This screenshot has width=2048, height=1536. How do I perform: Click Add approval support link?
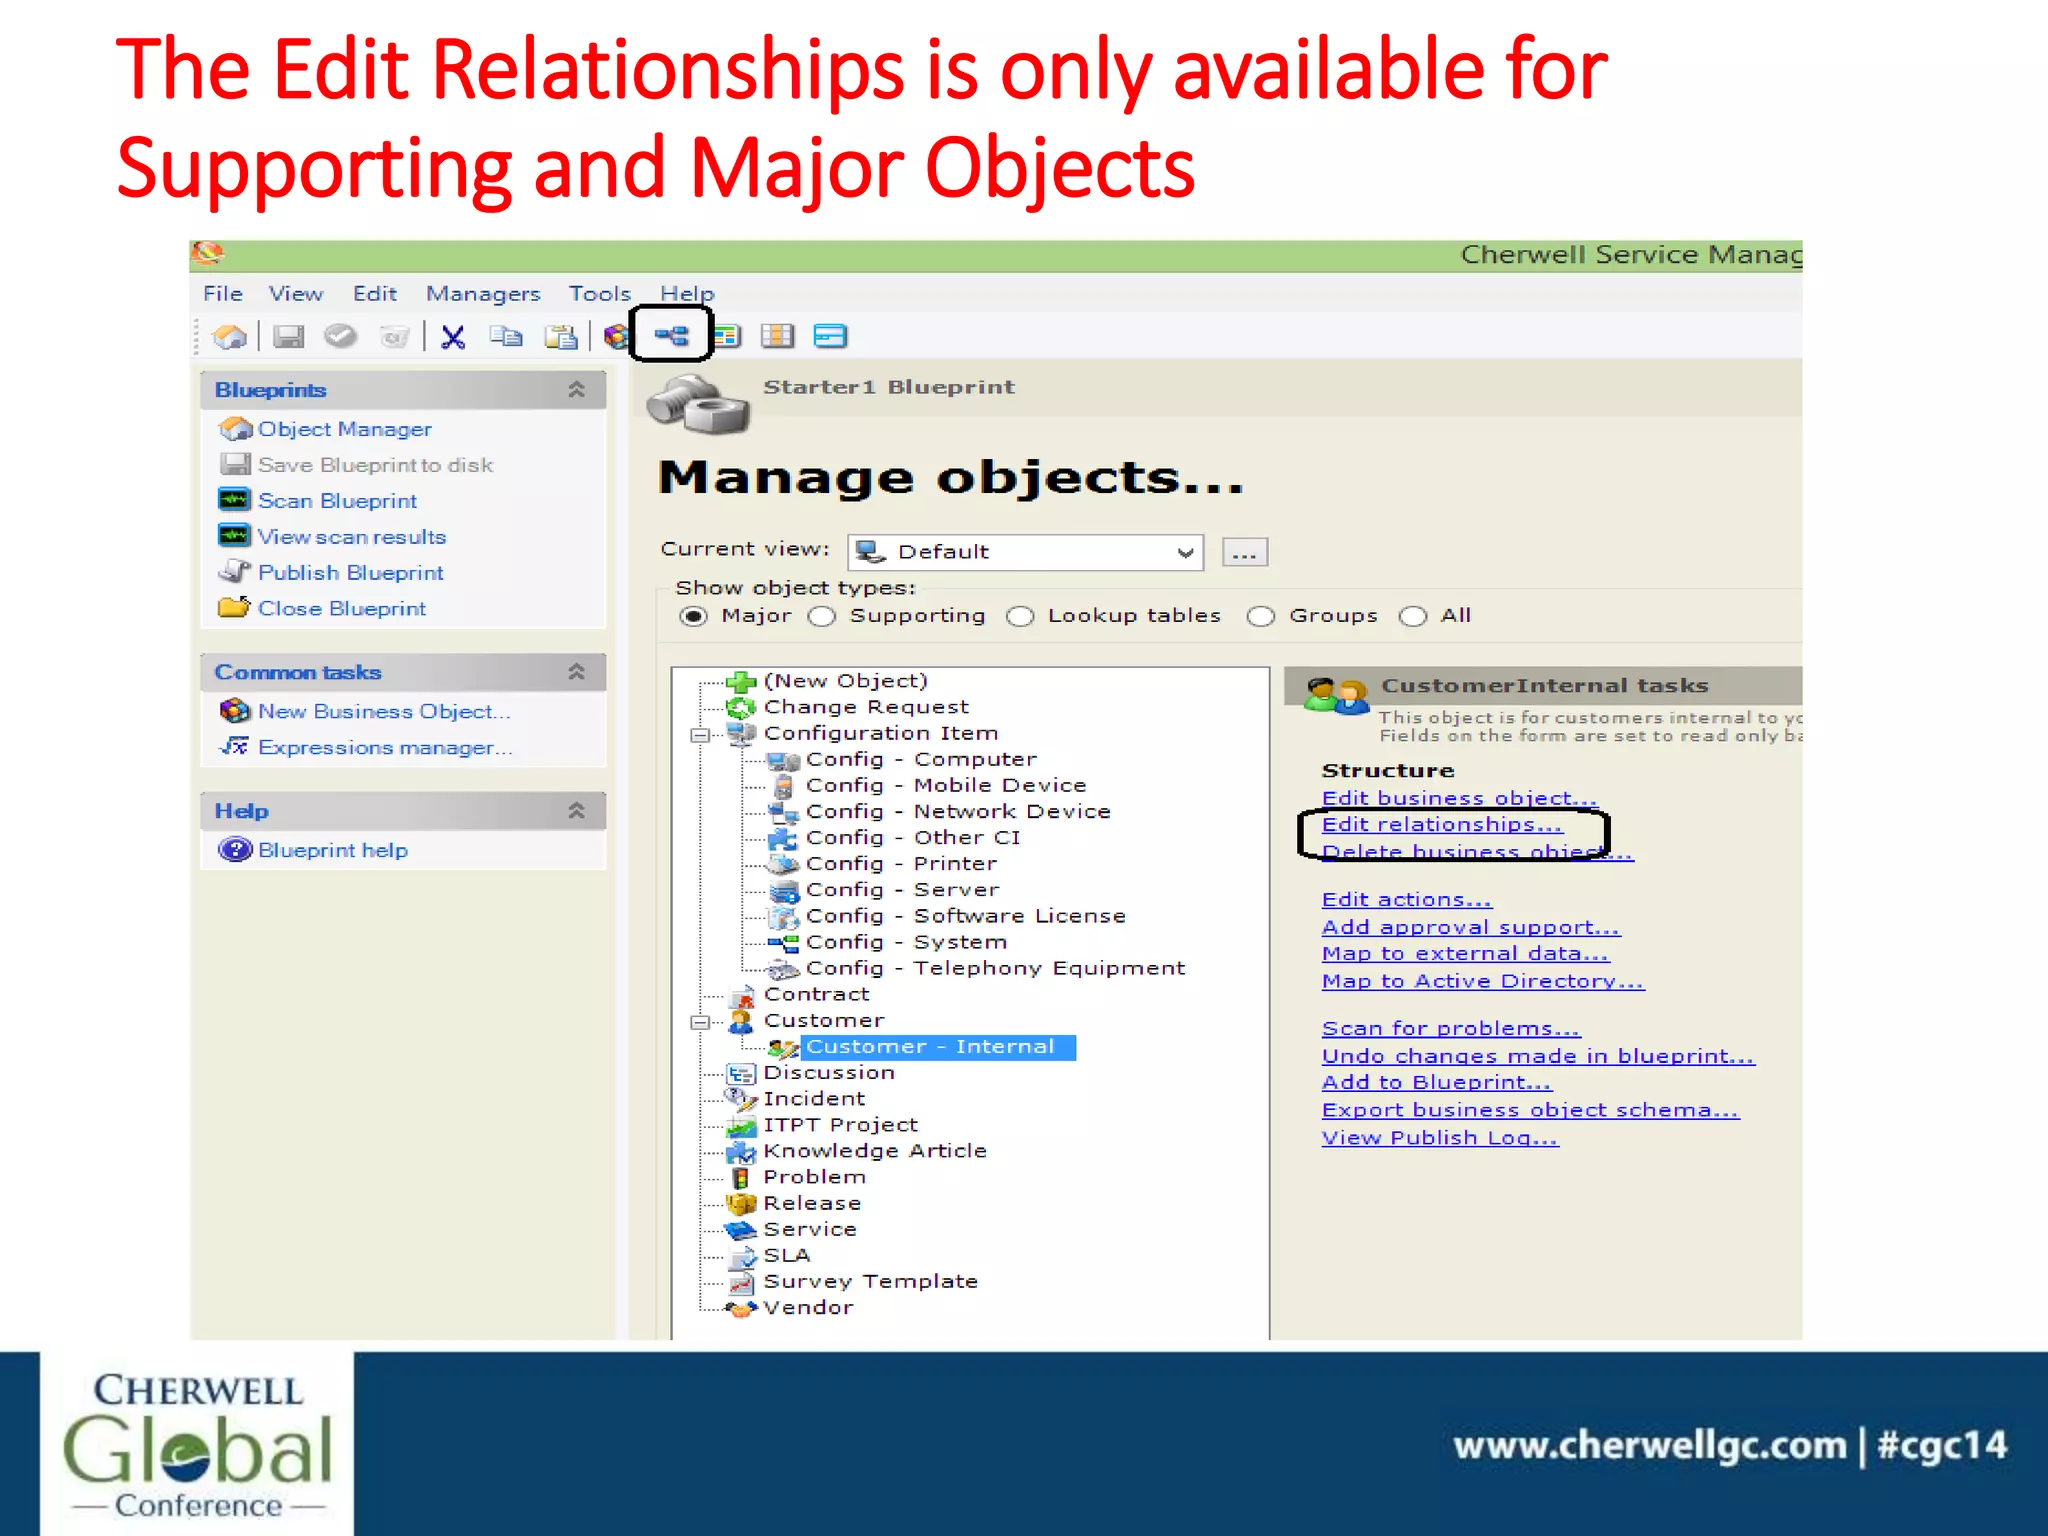(1471, 928)
